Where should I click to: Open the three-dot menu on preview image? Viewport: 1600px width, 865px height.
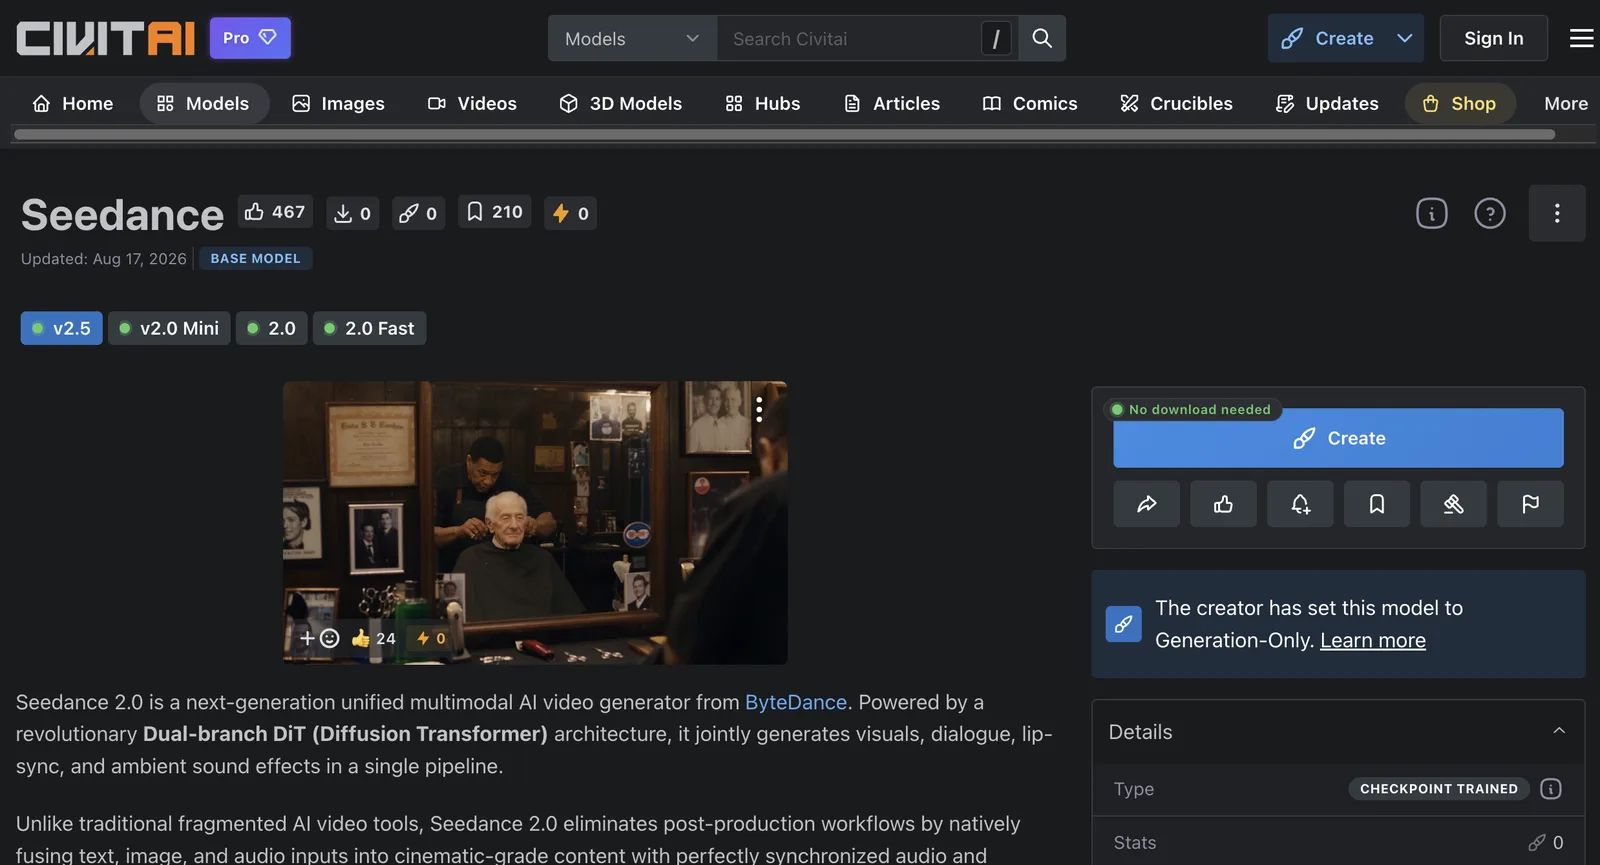(759, 409)
